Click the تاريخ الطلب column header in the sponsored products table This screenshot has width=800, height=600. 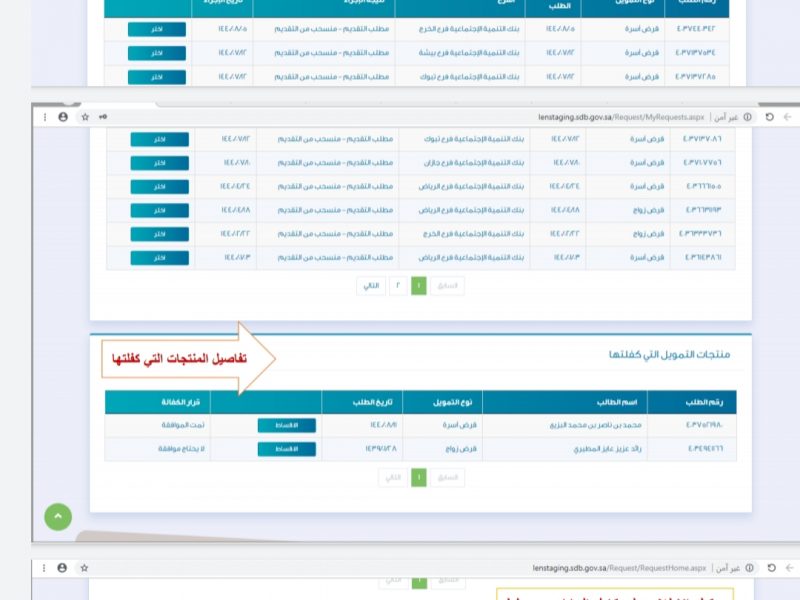(362, 402)
